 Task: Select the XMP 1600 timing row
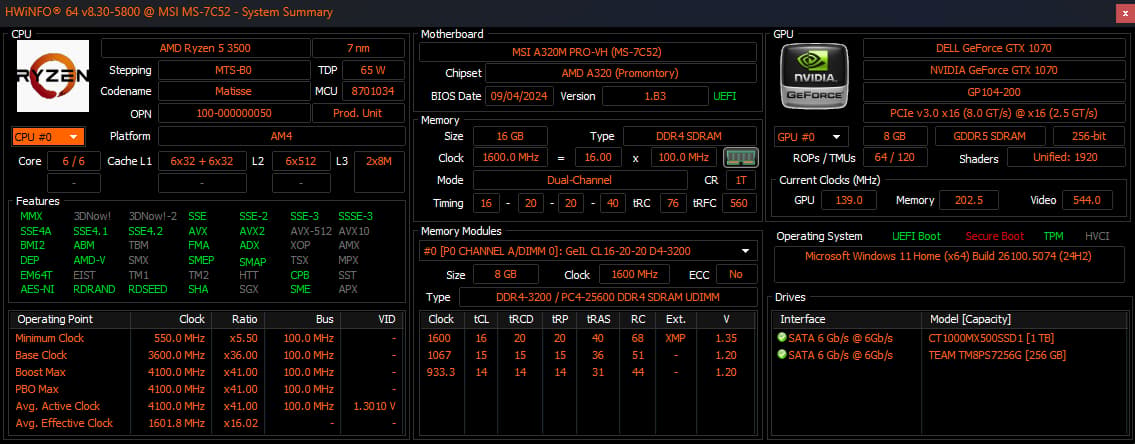click(x=588, y=338)
